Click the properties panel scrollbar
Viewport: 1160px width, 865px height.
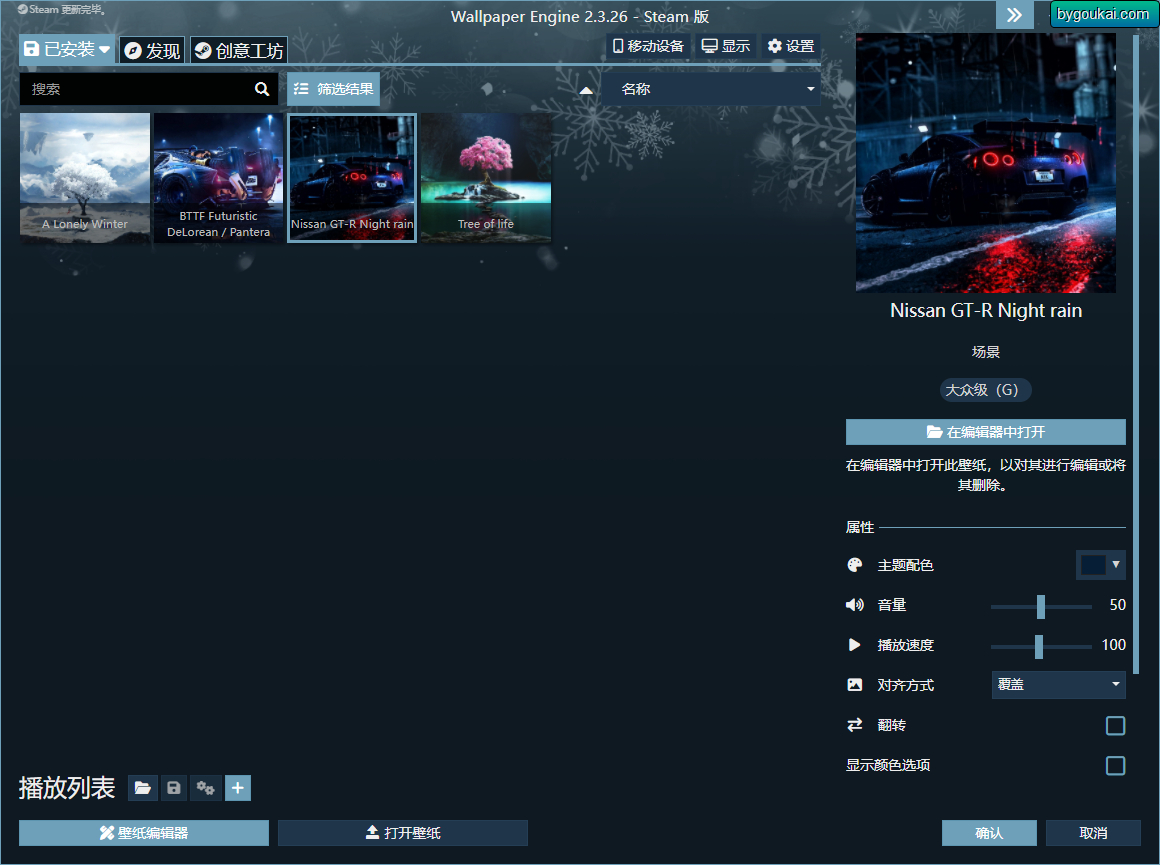[1136, 355]
